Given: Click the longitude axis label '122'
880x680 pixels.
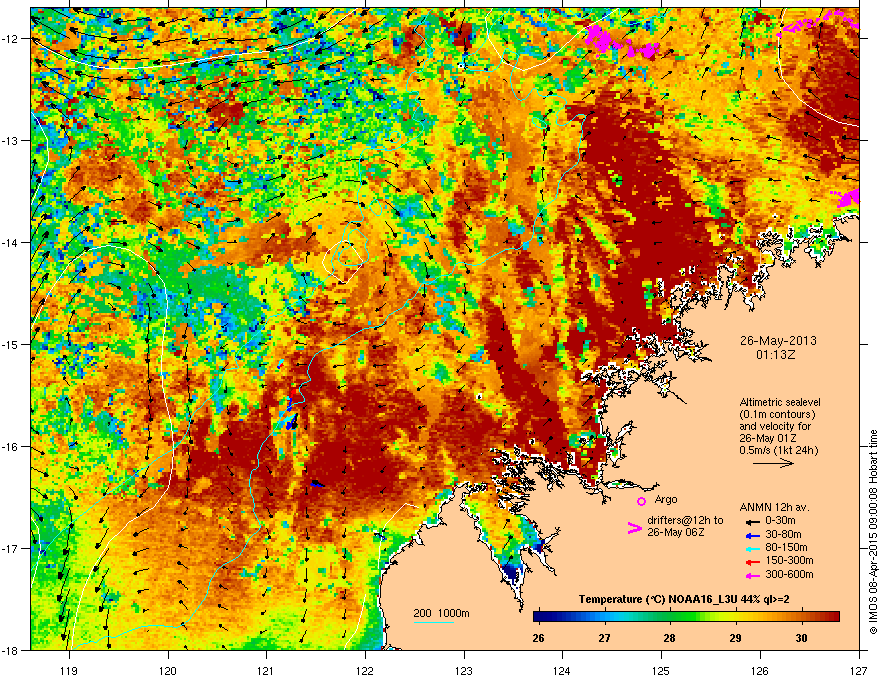Looking at the screenshot, I should click(365, 670).
